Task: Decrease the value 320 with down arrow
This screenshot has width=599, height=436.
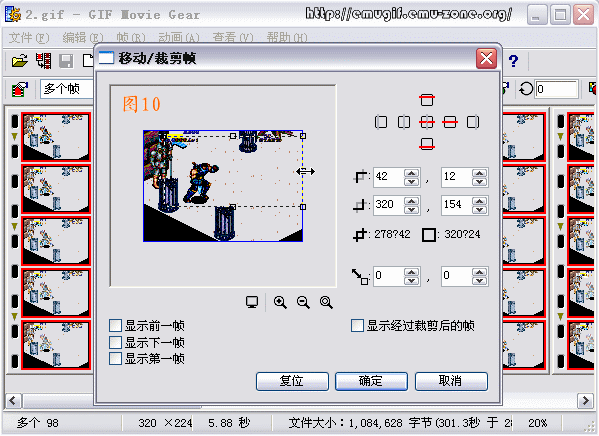Action: [x=411, y=209]
